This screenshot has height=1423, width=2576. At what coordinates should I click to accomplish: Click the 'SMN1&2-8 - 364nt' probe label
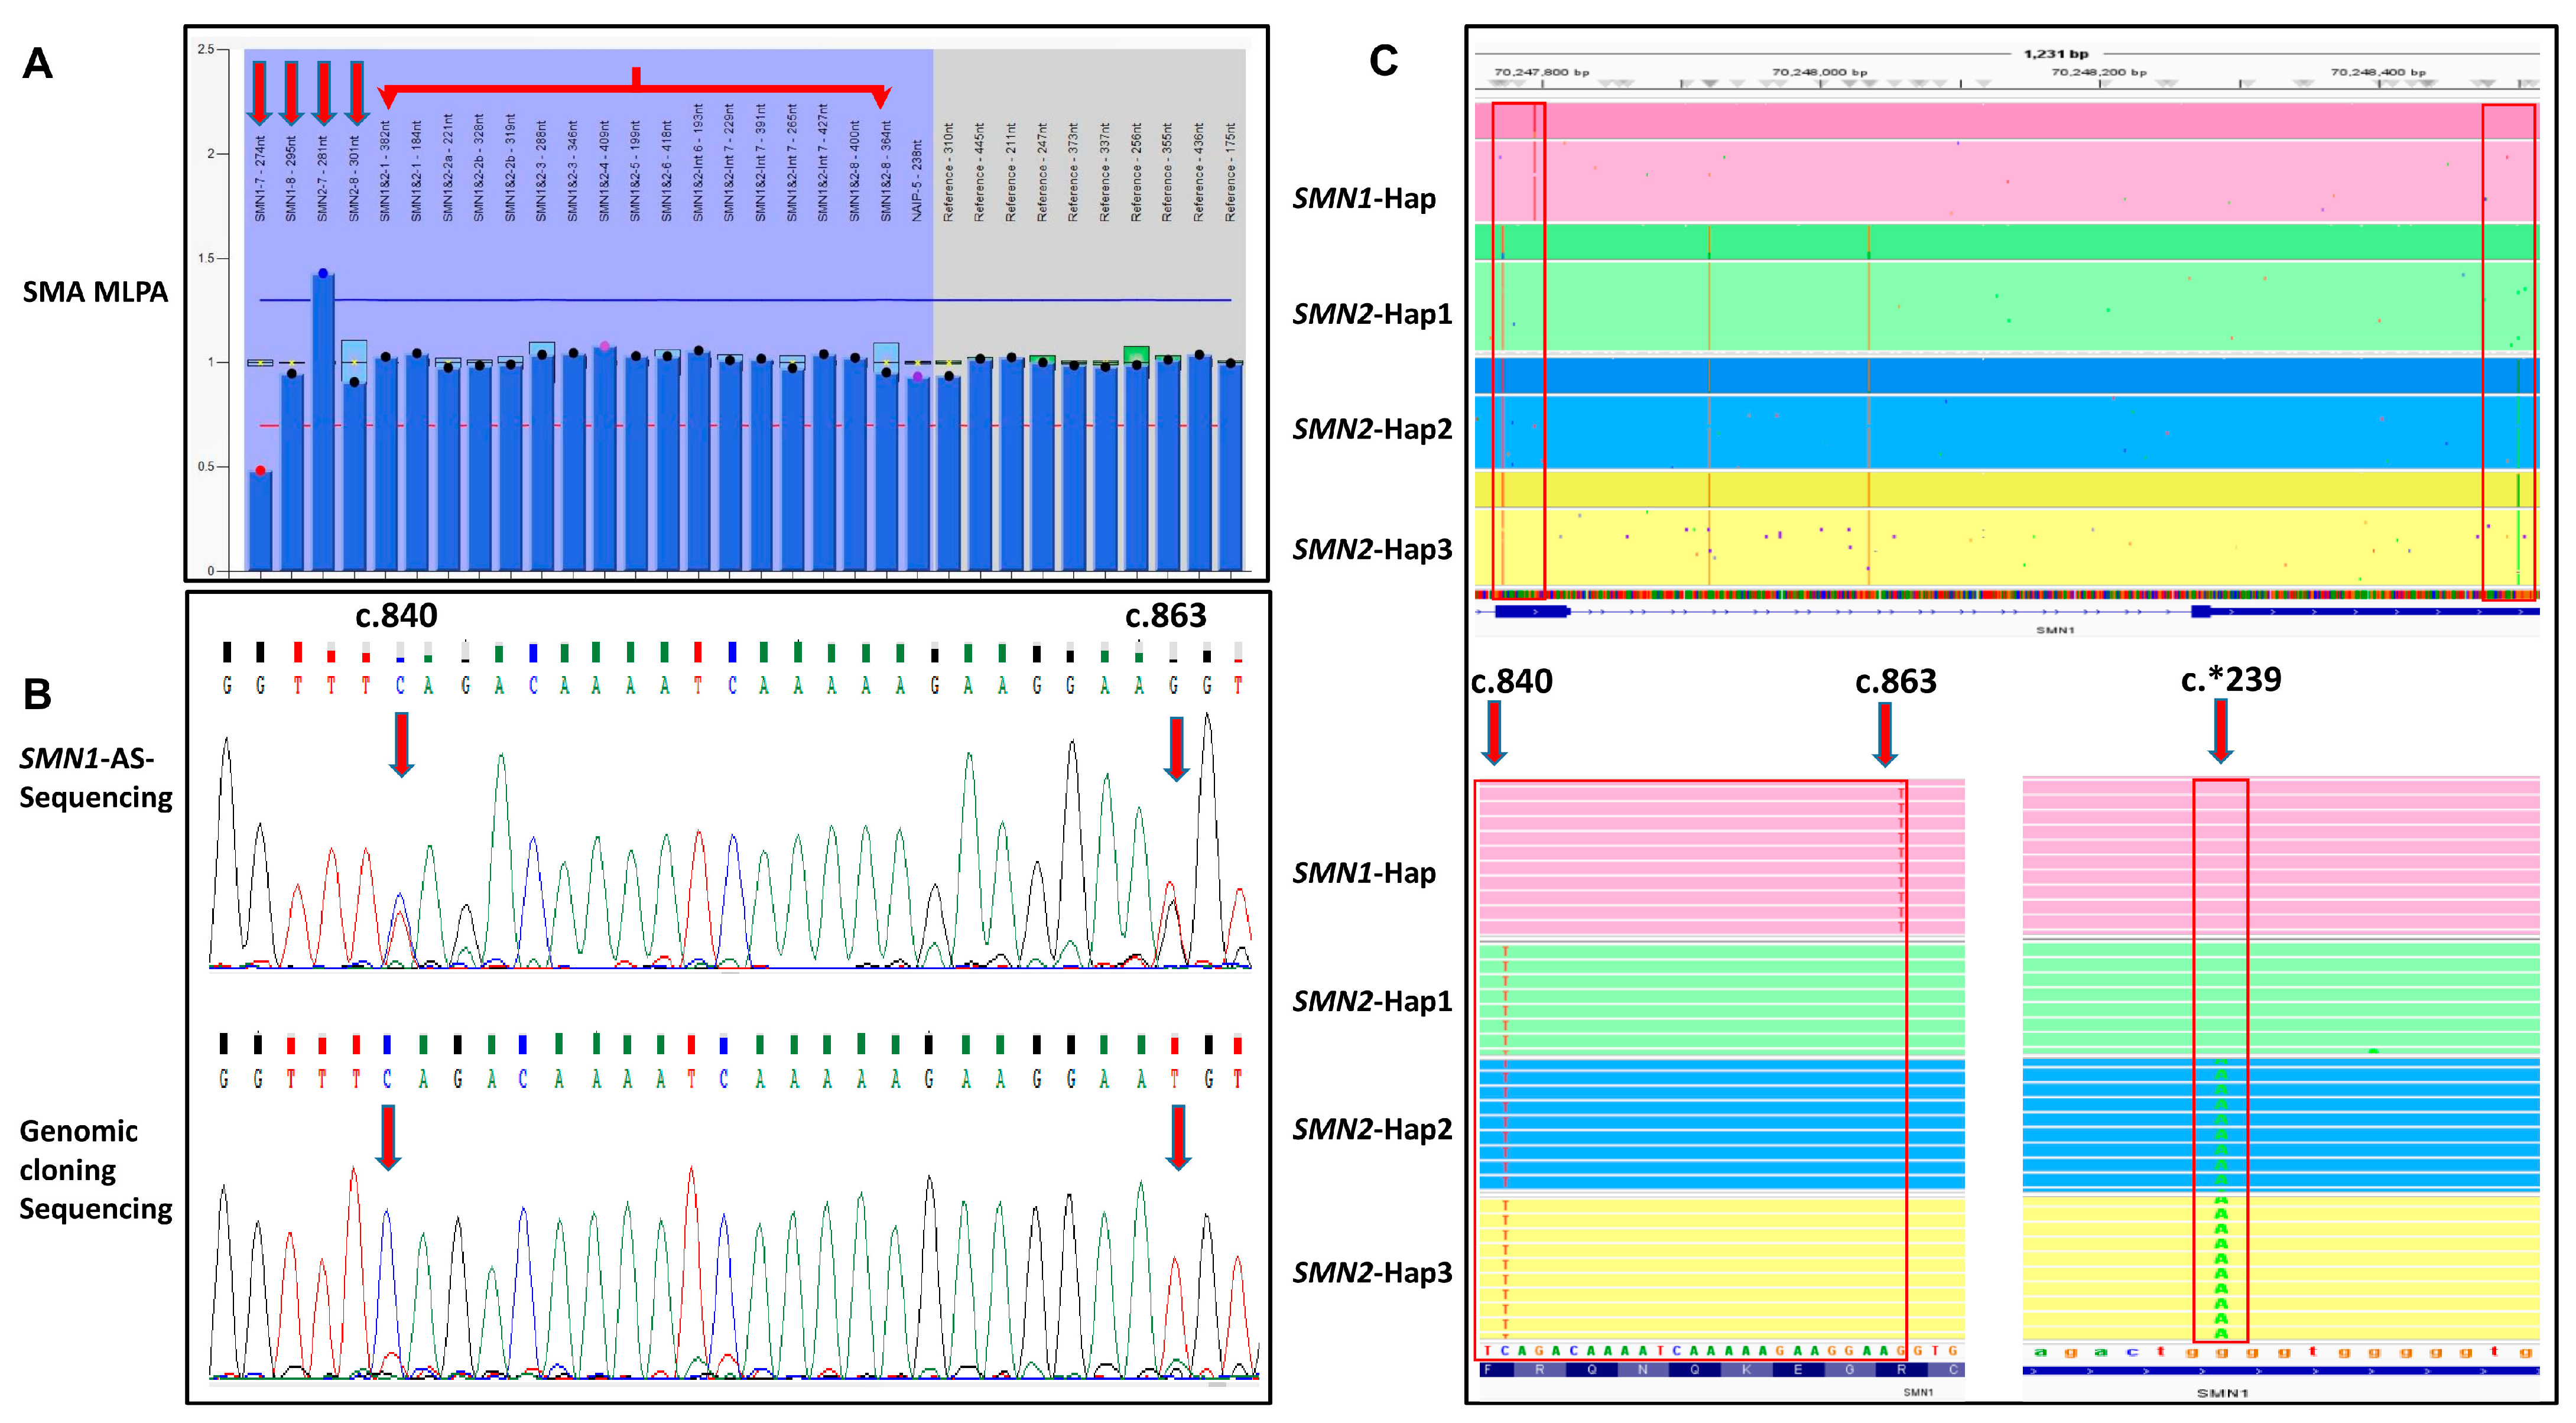(x=885, y=171)
